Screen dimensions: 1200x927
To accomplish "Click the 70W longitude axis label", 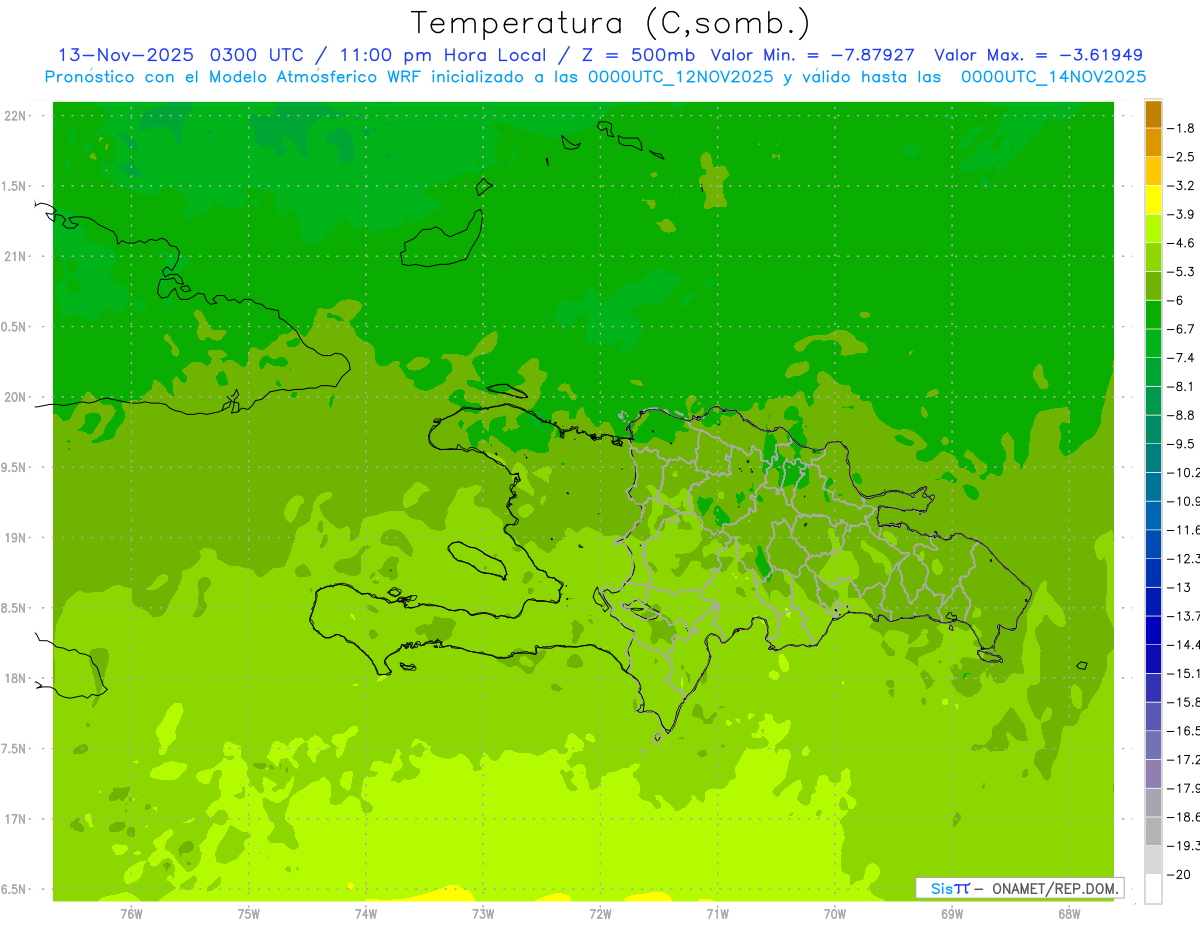I will click(834, 914).
